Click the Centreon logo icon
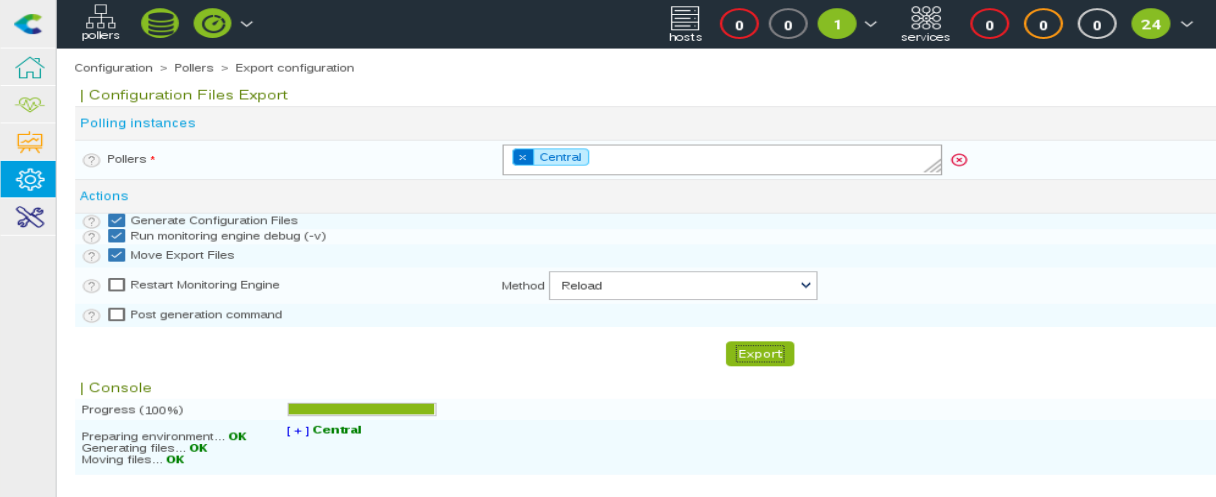This screenshot has width=1216, height=497. click(28, 23)
